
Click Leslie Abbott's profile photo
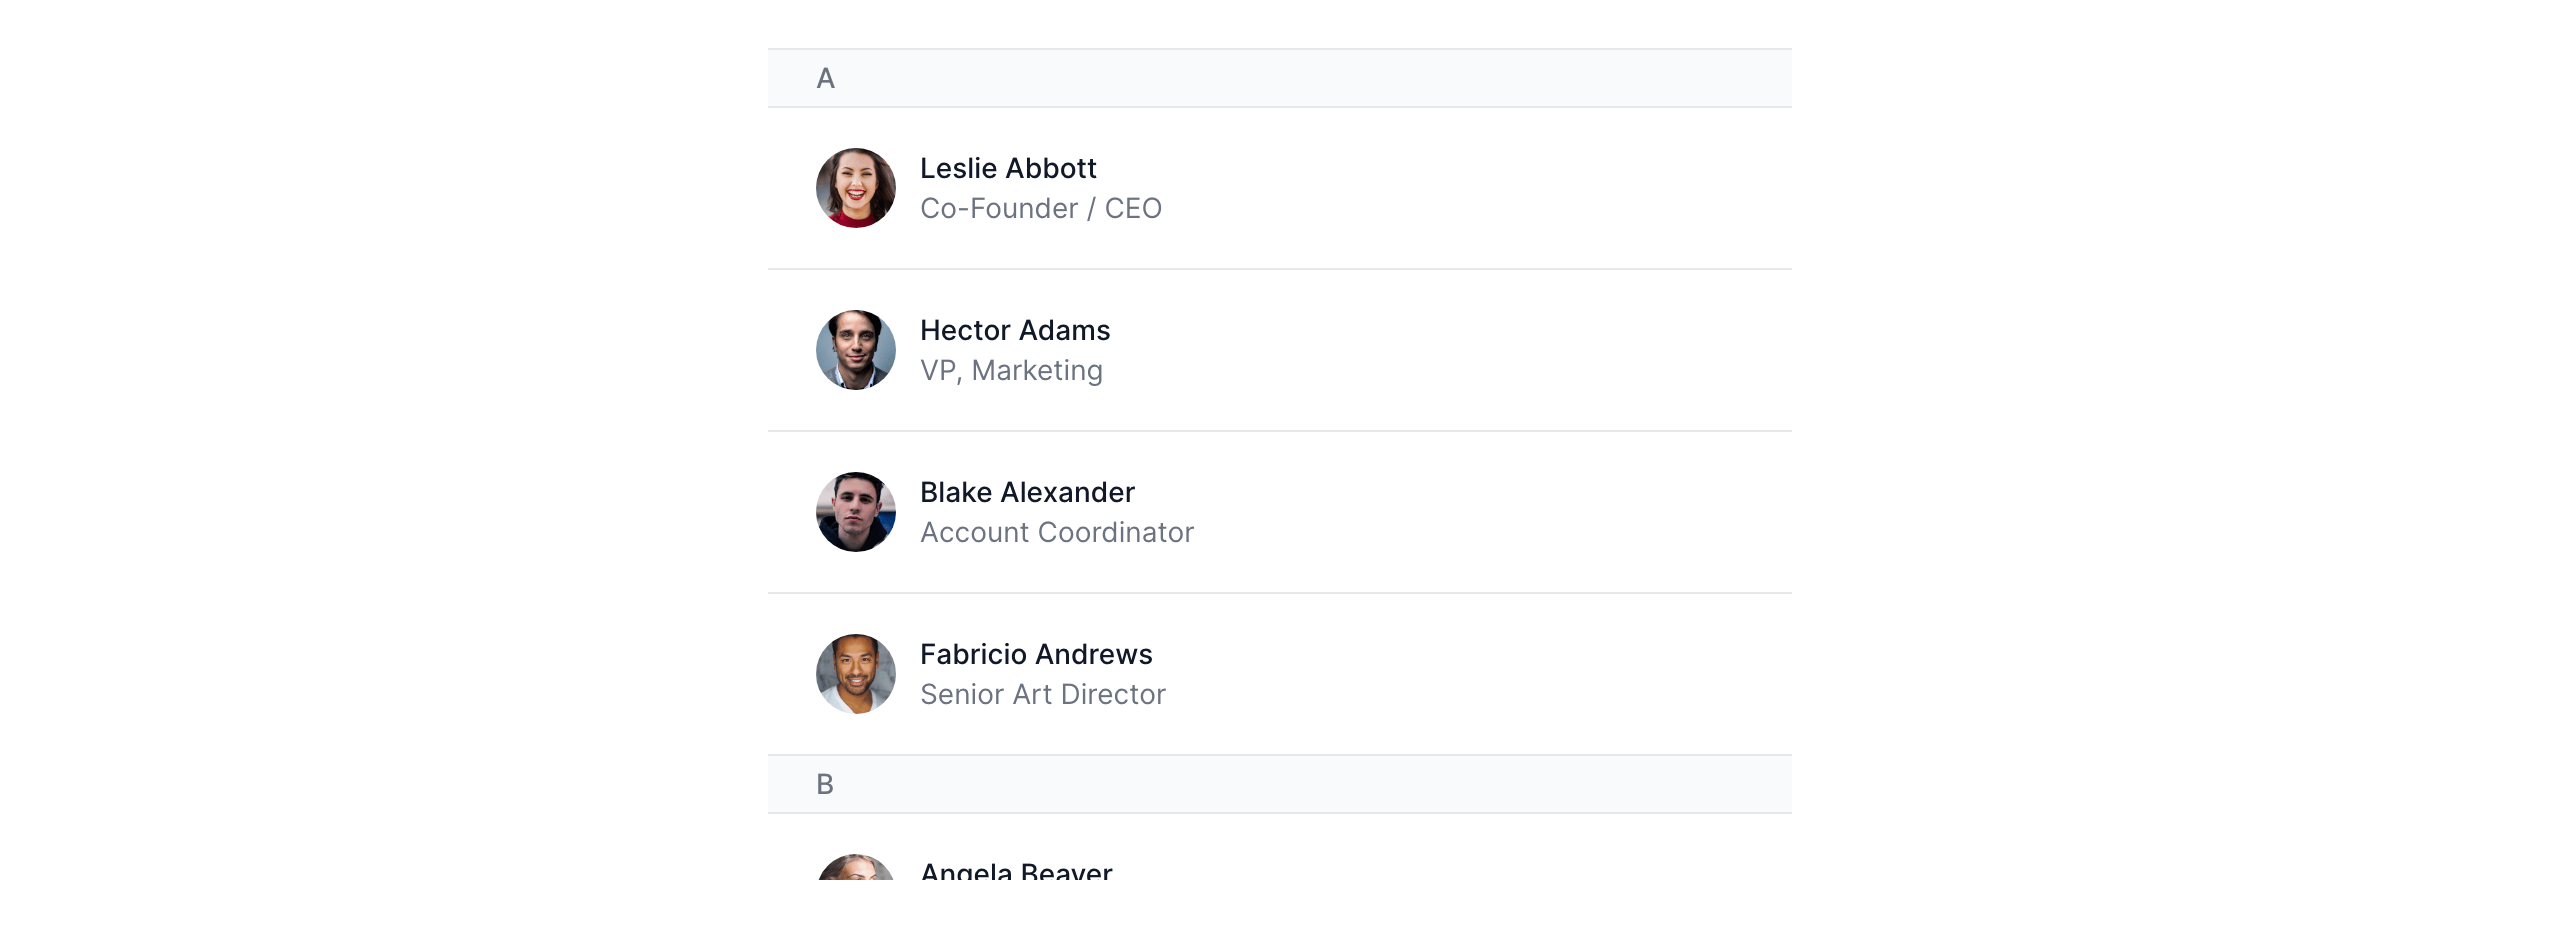[856, 188]
